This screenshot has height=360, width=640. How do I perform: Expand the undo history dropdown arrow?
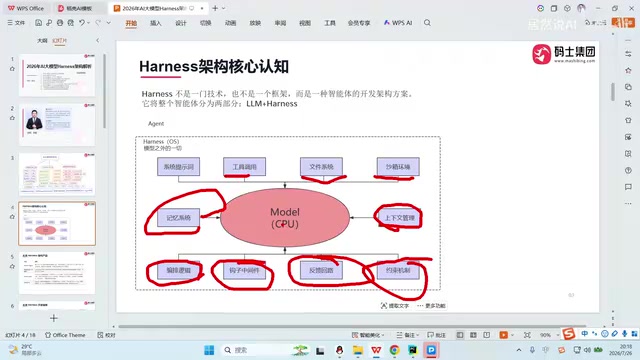coord(89,23)
